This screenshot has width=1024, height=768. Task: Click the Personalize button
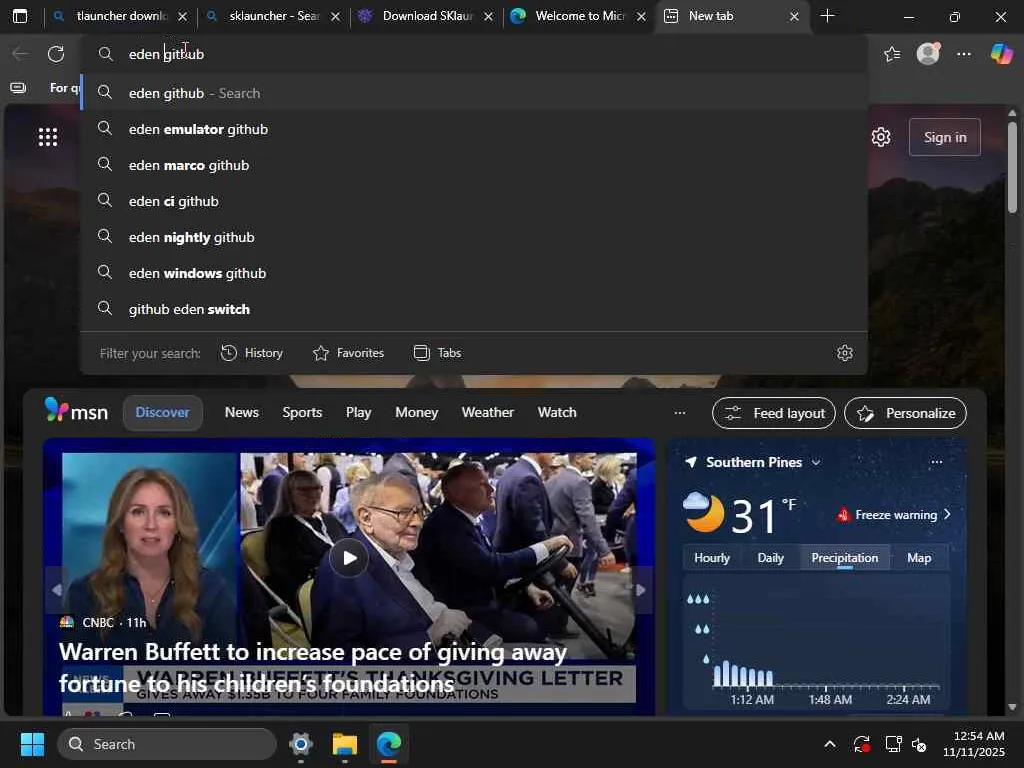point(906,413)
